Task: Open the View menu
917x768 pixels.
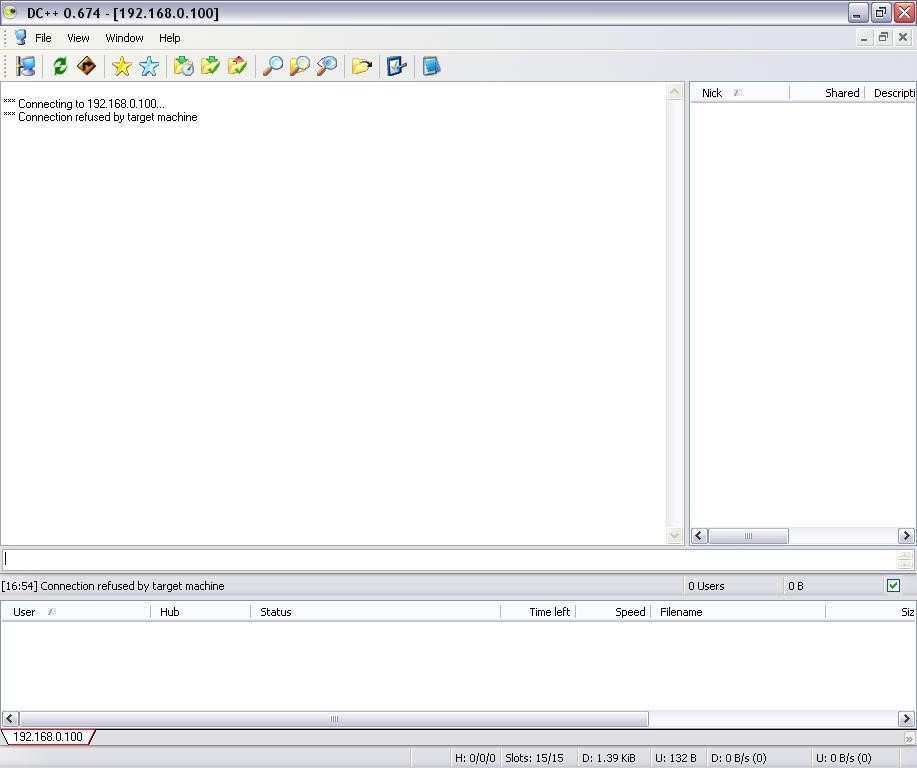Action: (x=78, y=38)
